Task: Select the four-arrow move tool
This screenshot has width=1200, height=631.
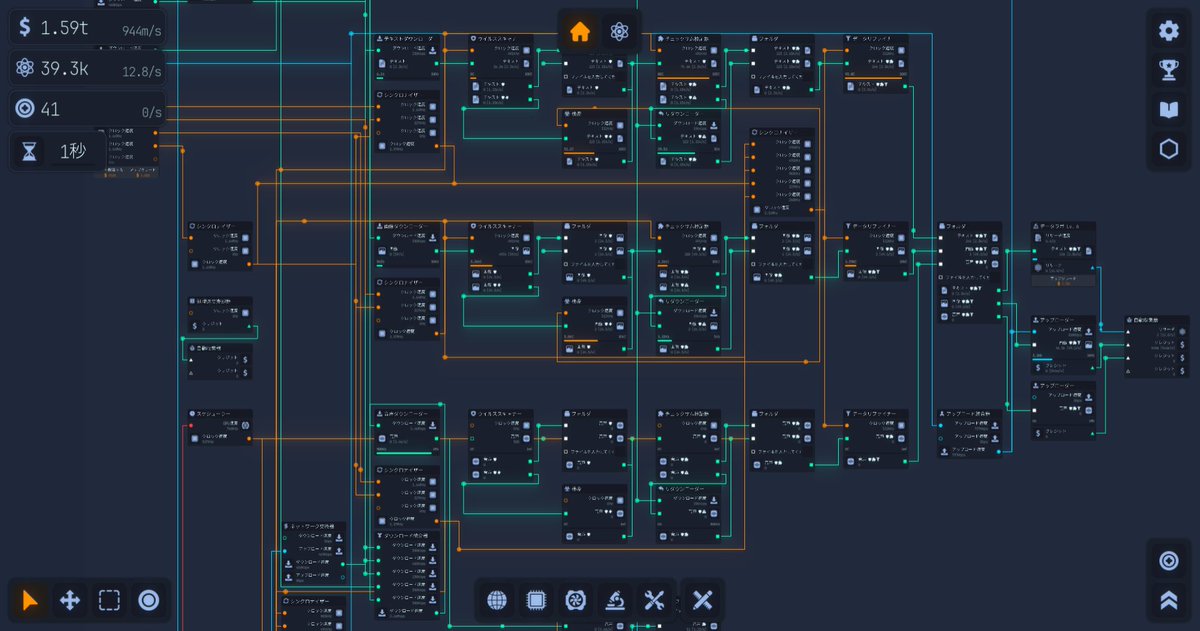Action: (x=70, y=600)
